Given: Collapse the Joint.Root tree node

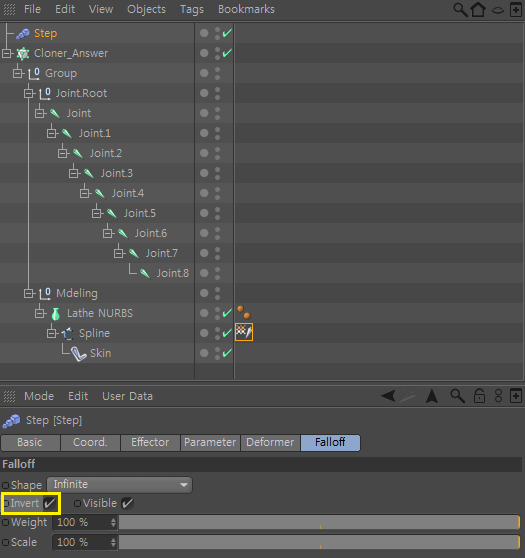Looking at the screenshot, I should pyautogui.click(x=29, y=94).
